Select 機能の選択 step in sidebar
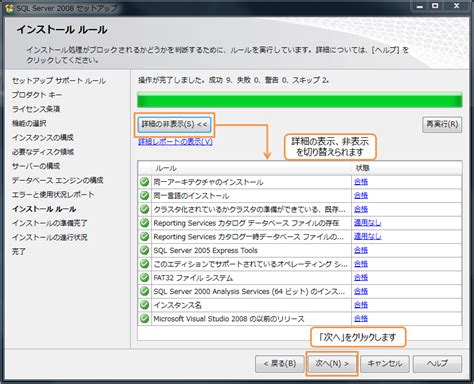 pos(29,123)
